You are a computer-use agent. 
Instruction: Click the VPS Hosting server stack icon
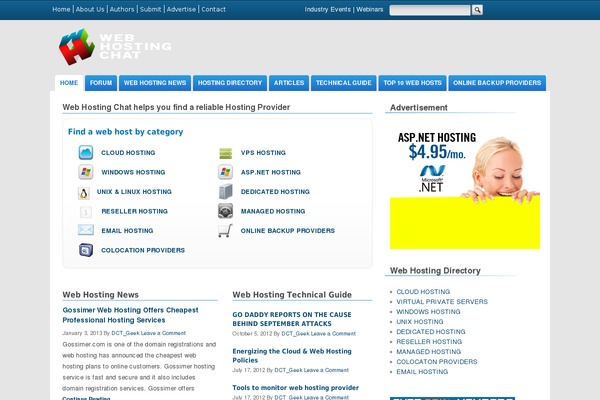pos(225,153)
